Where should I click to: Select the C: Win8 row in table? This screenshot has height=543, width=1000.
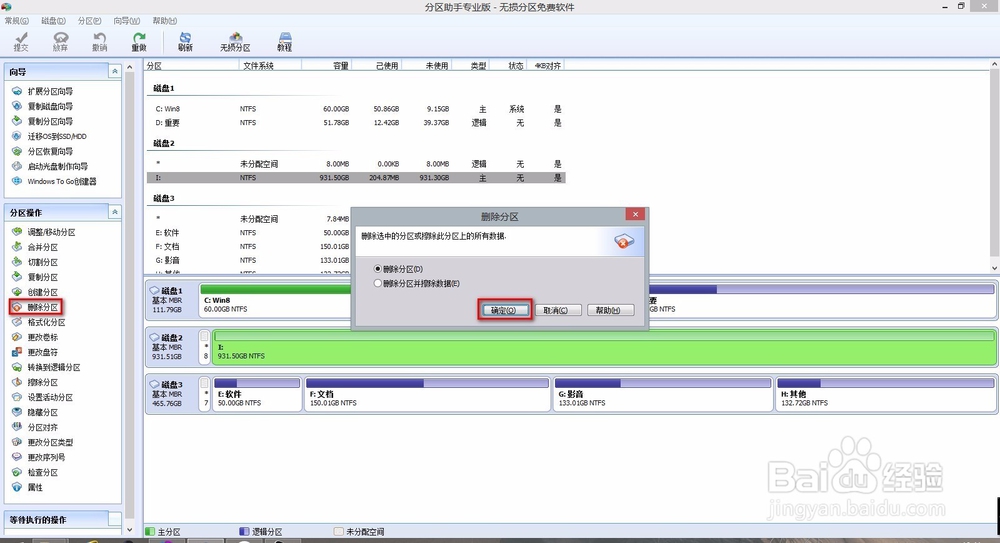[x=356, y=109]
